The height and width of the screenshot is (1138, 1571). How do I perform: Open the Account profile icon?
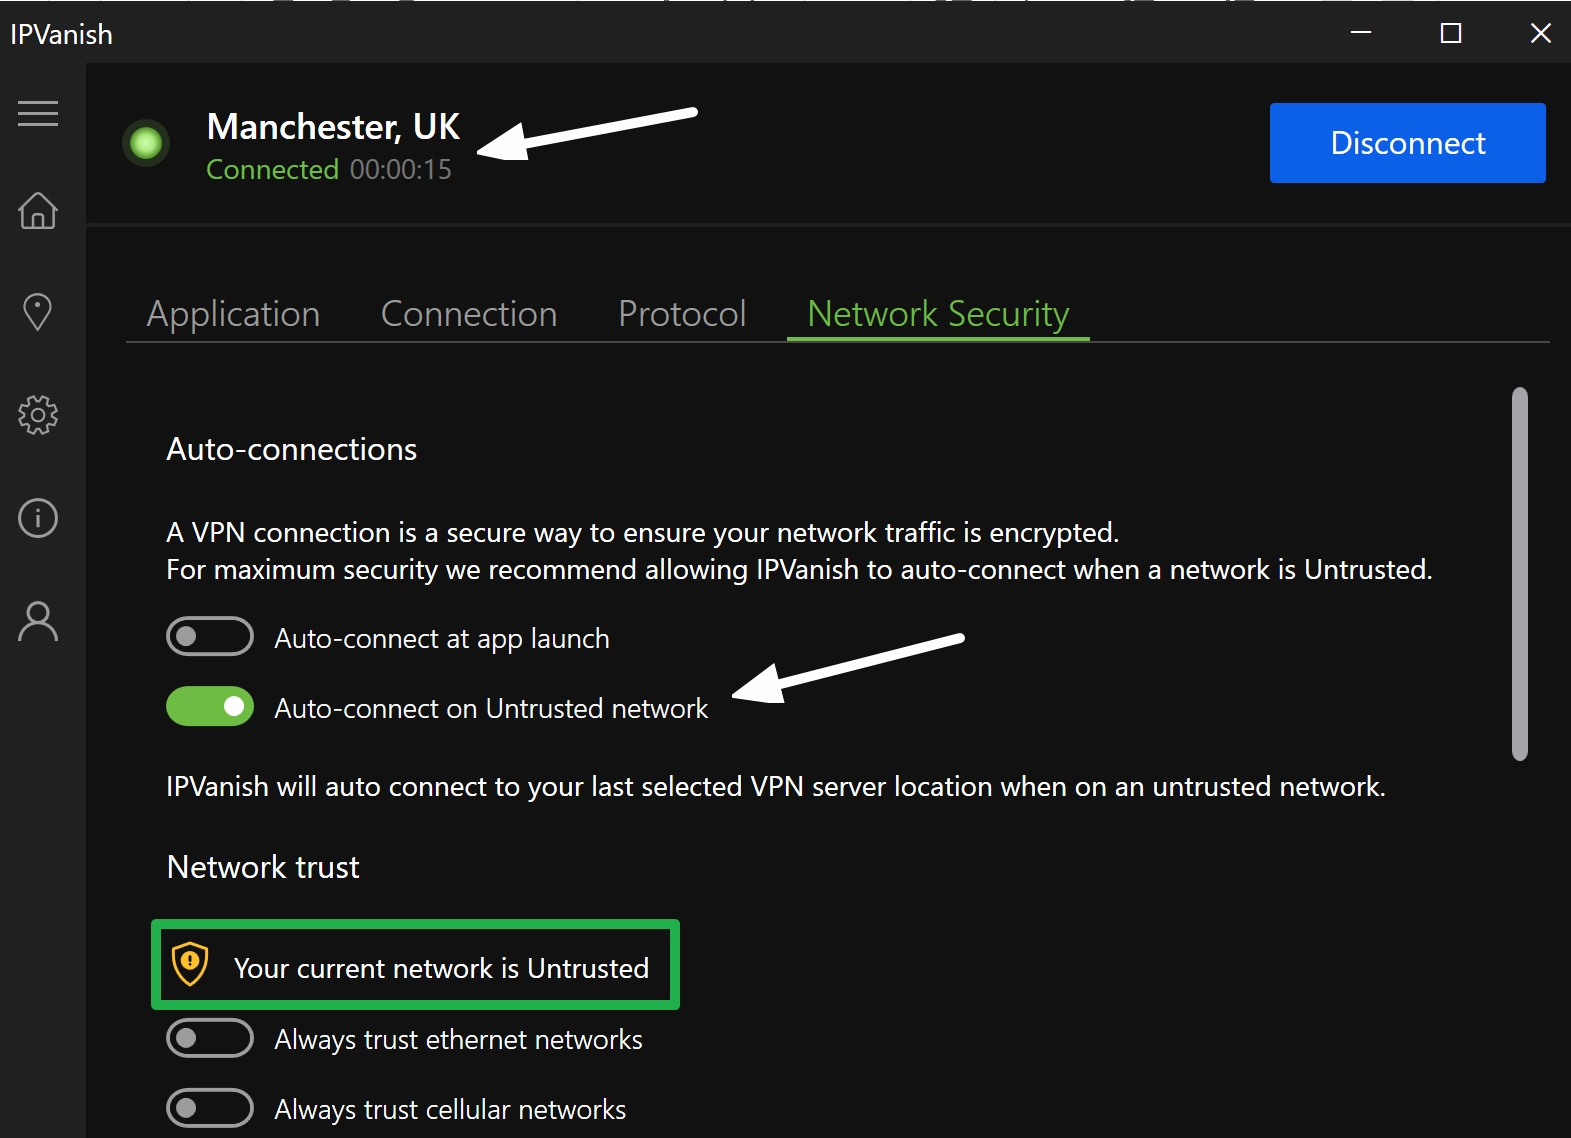[38, 621]
